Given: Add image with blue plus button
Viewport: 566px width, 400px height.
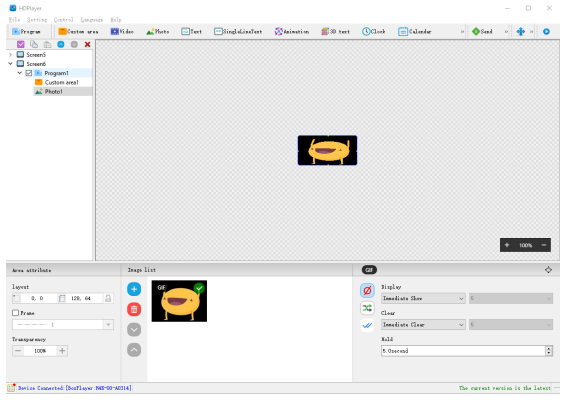Looking at the screenshot, I should click(x=134, y=289).
